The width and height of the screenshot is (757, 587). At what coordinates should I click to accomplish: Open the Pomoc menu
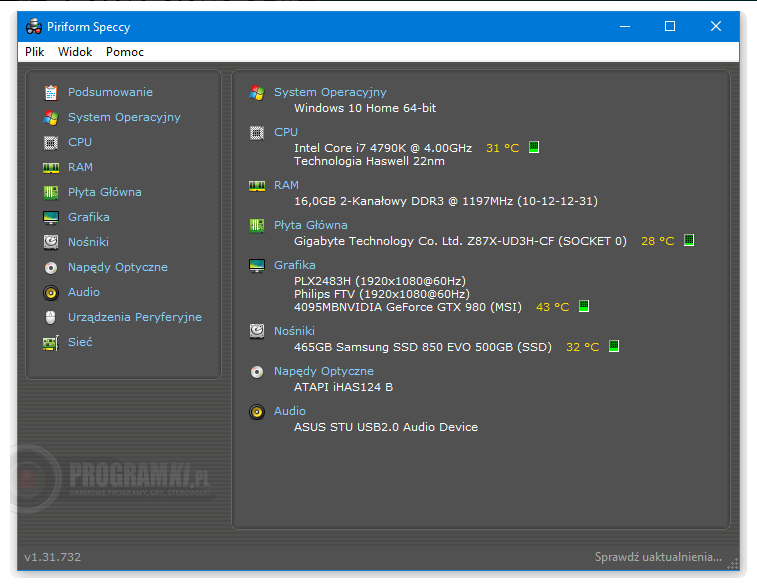pyautogui.click(x=125, y=52)
